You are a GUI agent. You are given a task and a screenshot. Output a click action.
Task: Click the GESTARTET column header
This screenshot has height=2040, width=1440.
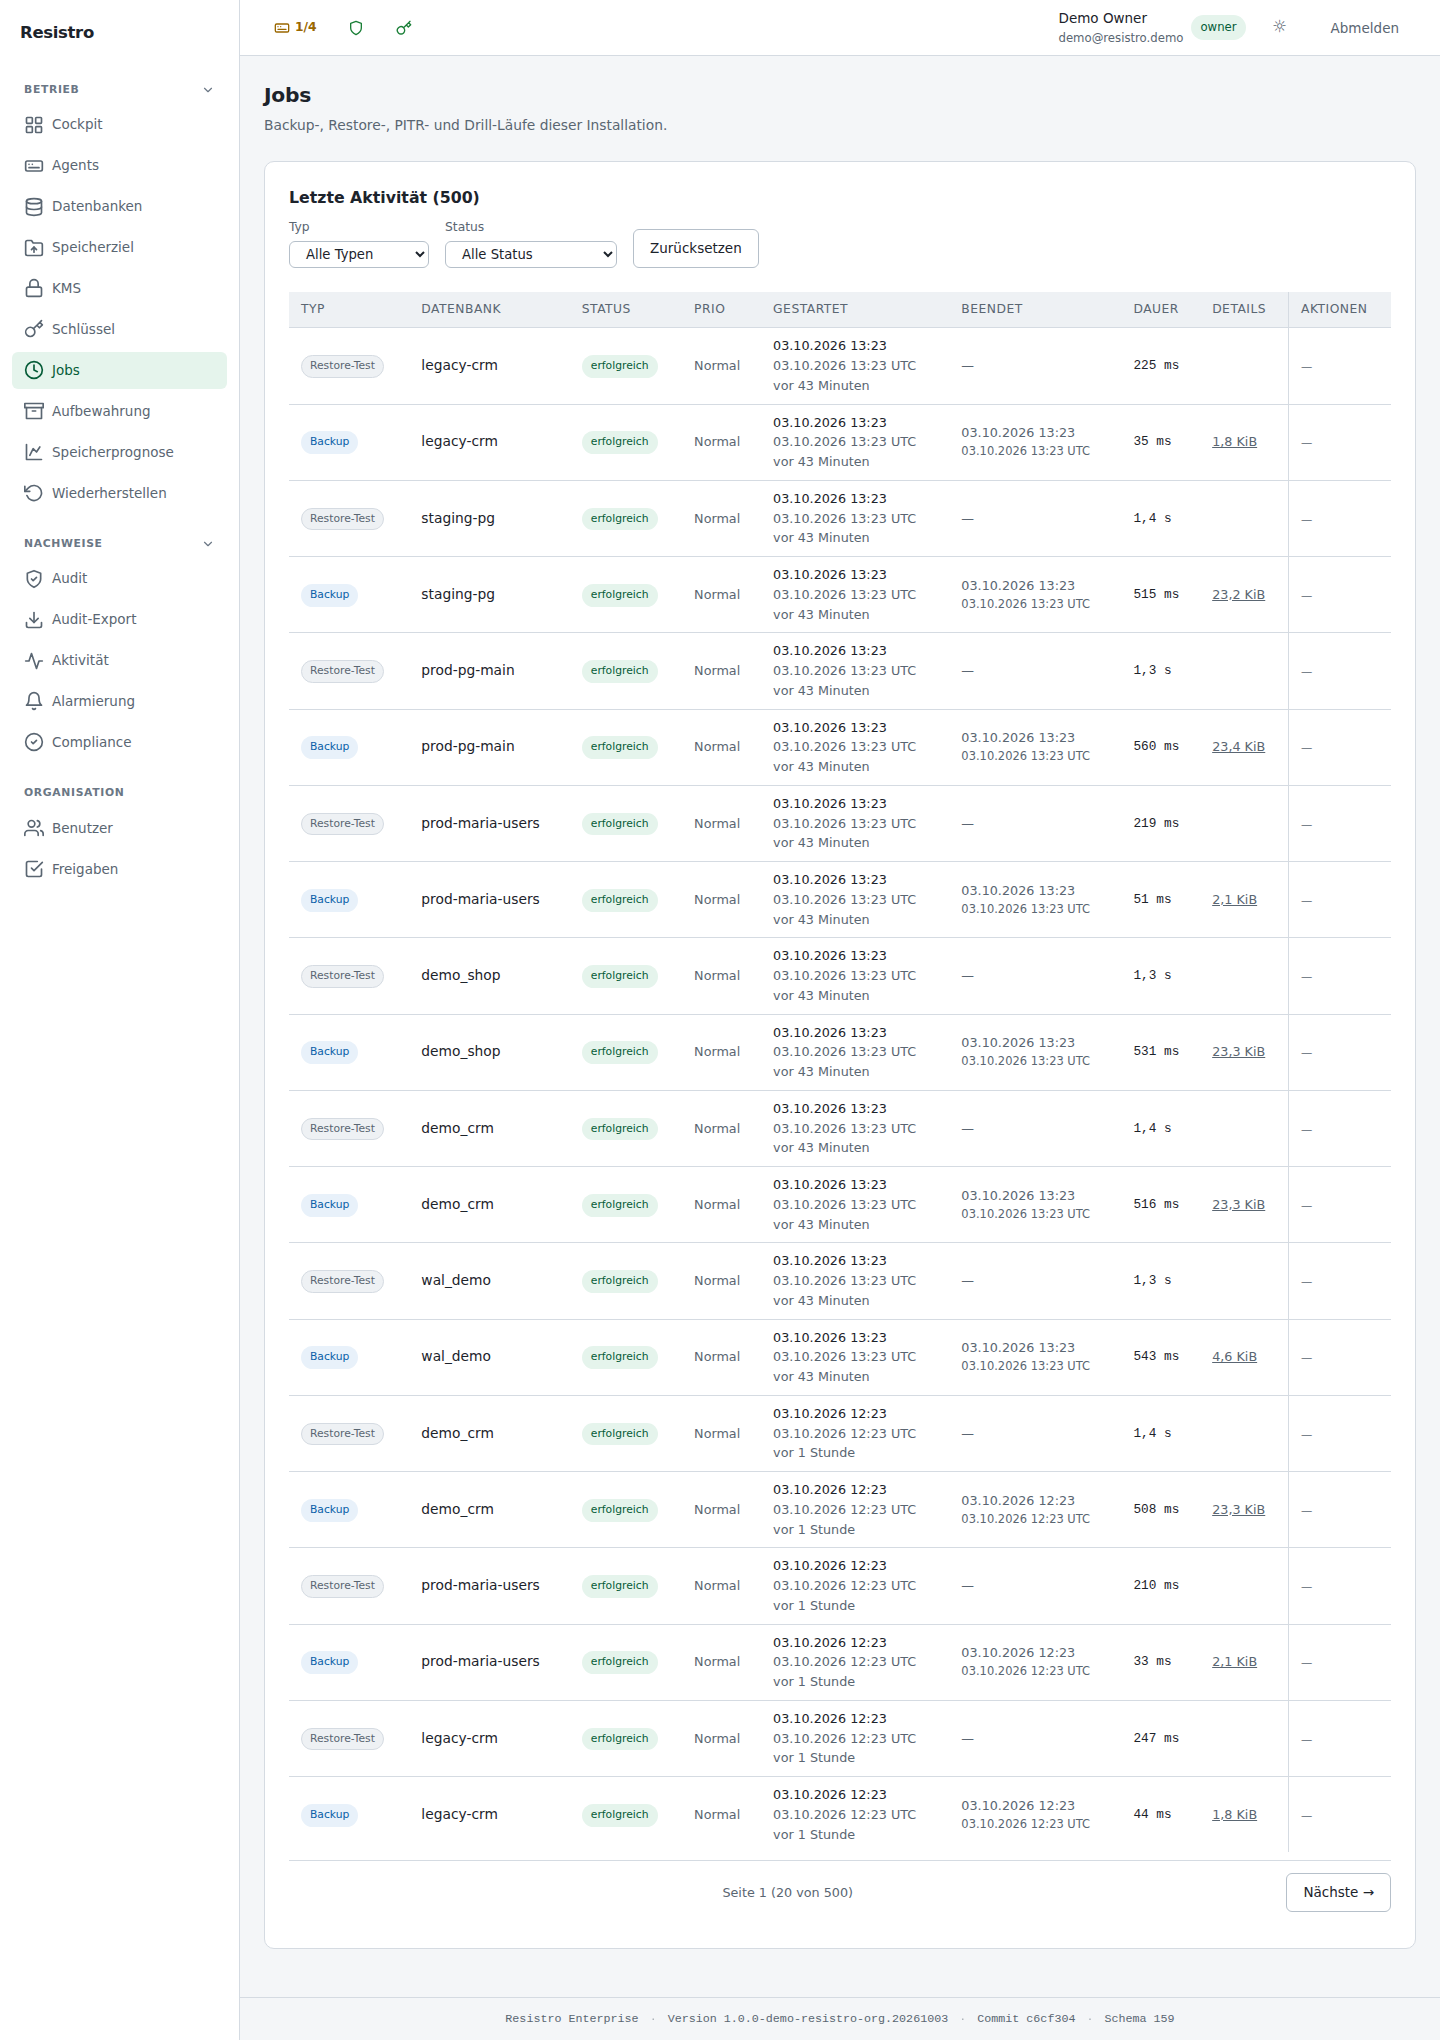pyautogui.click(x=810, y=310)
